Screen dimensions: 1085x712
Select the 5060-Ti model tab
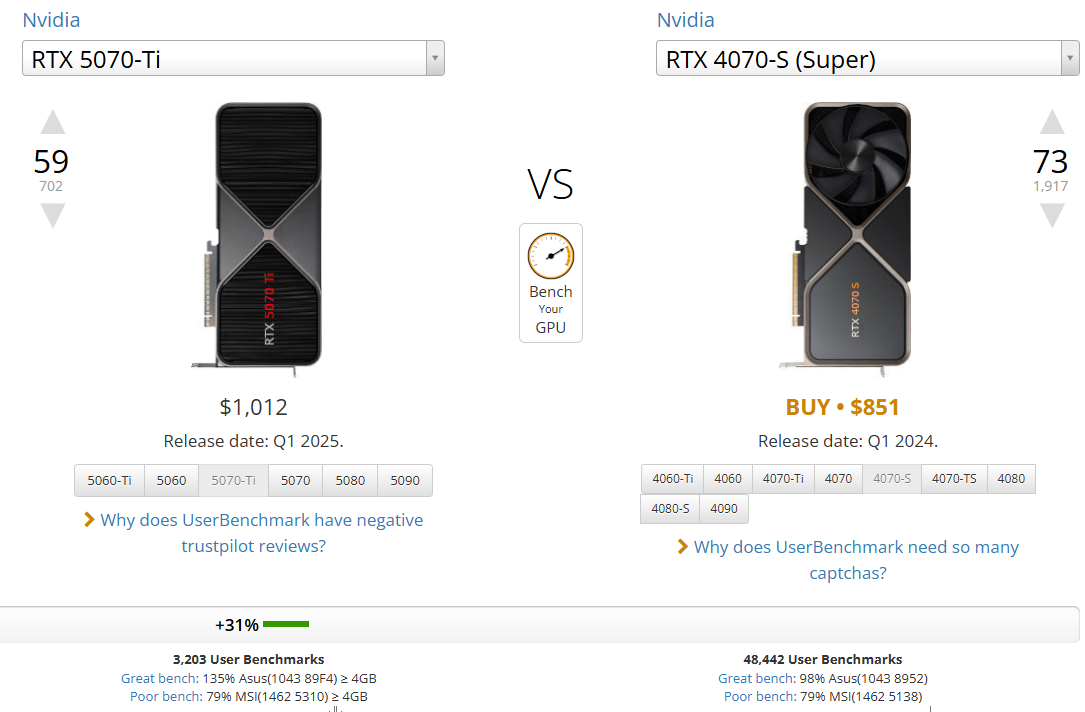pos(109,481)
